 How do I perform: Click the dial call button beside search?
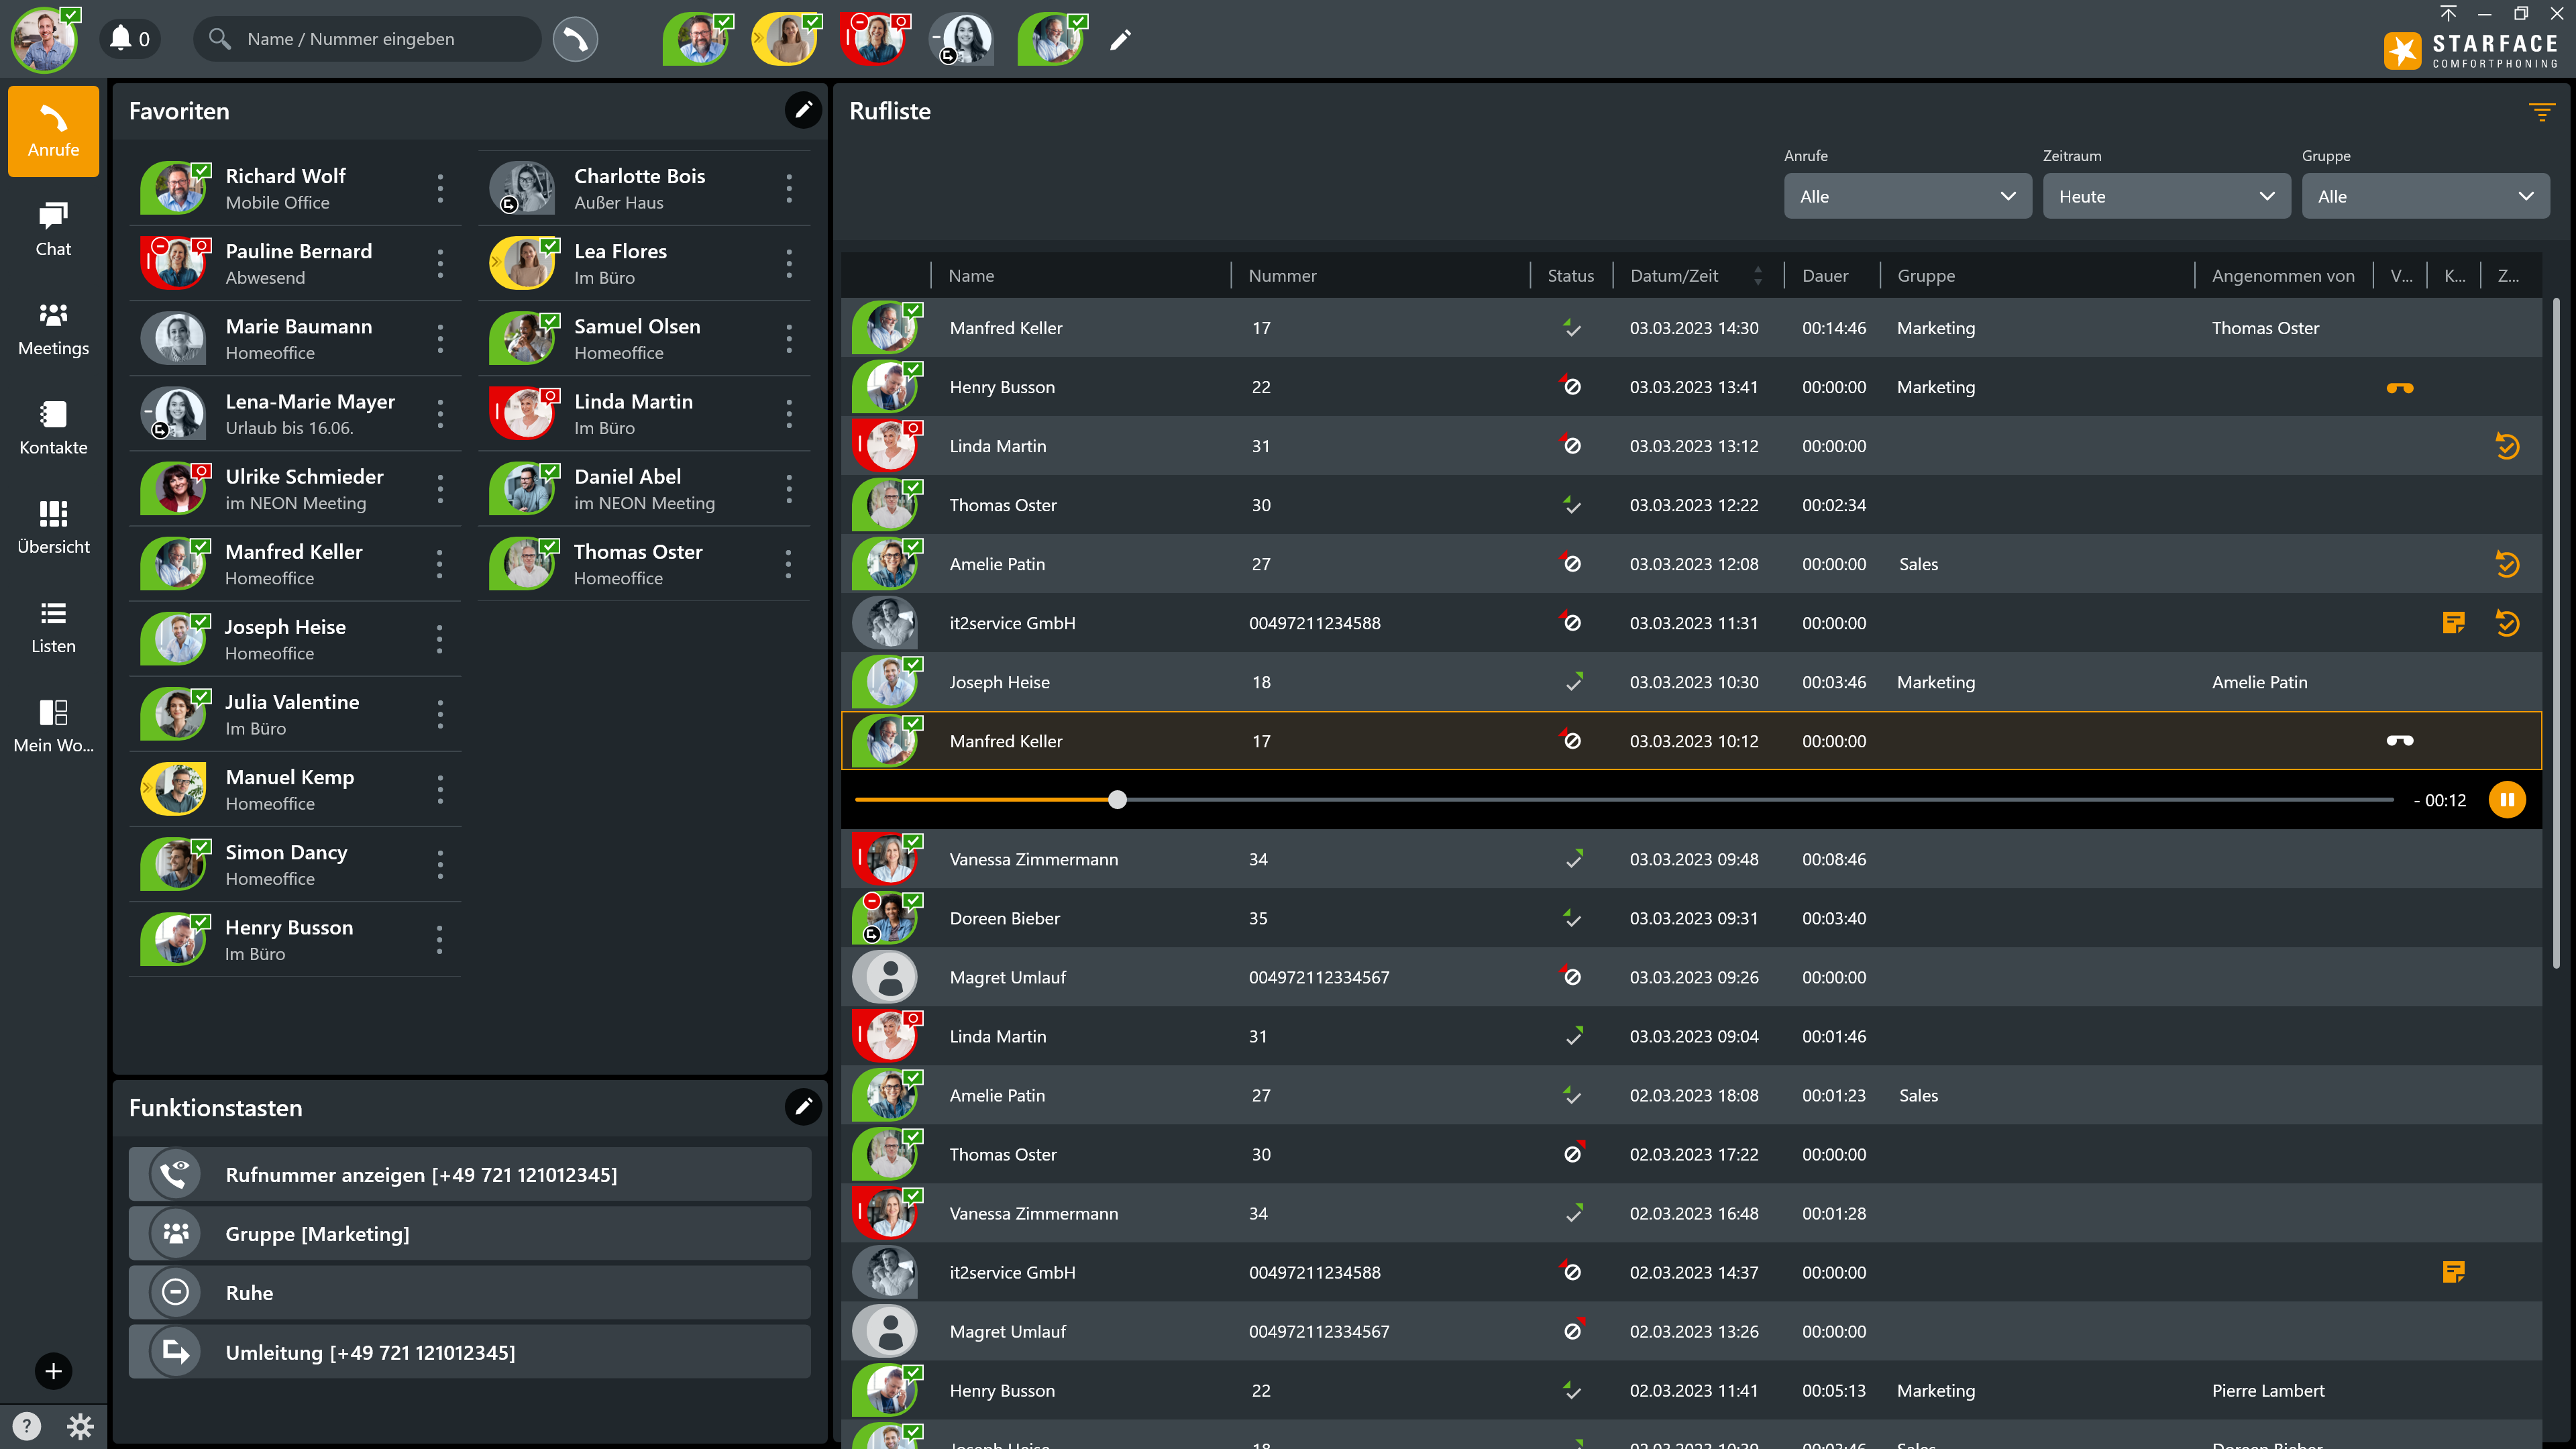coord(575,39)
